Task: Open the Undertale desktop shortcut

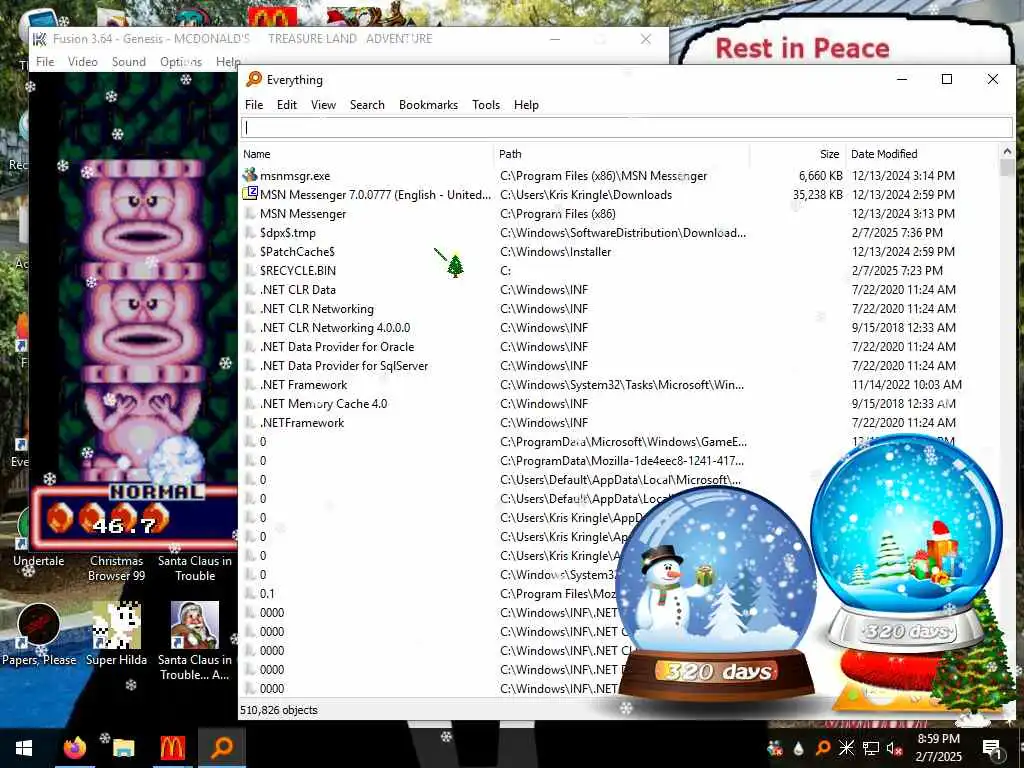Action: (39, 540)
